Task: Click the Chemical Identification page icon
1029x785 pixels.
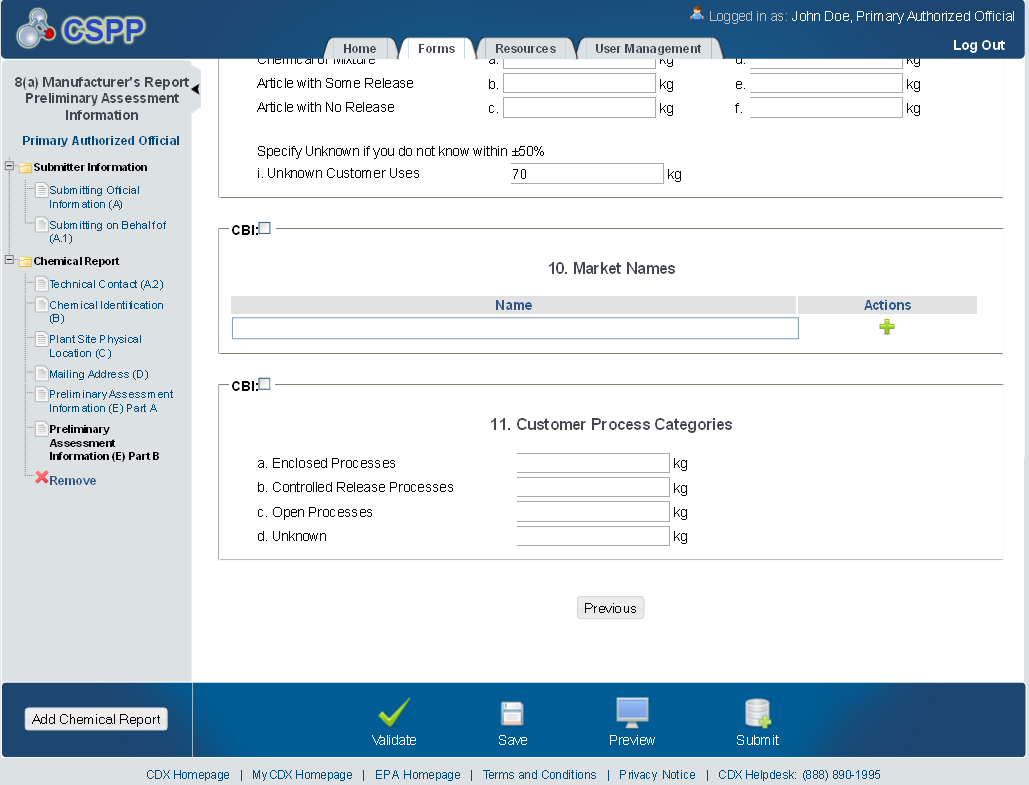Action: (41, 305)
